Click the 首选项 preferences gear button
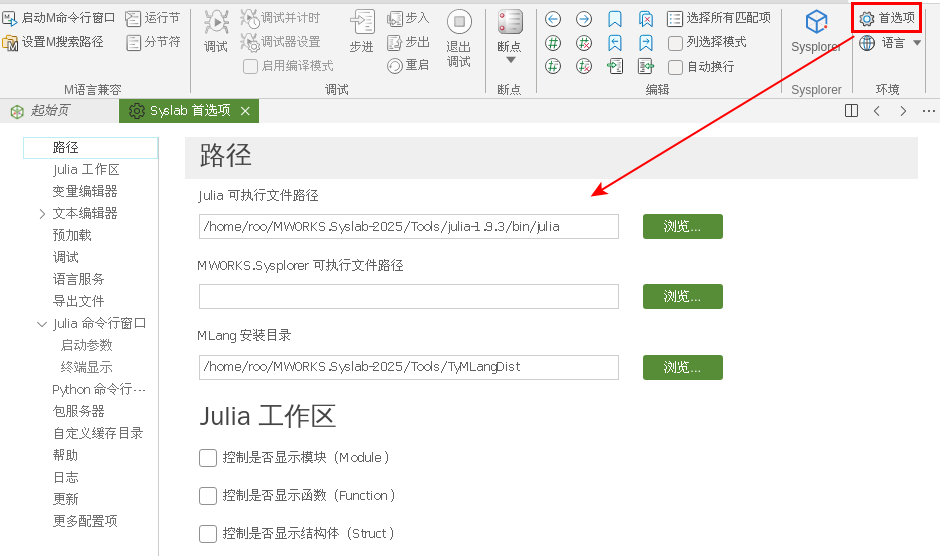The image size is (940, 556). 886,18
